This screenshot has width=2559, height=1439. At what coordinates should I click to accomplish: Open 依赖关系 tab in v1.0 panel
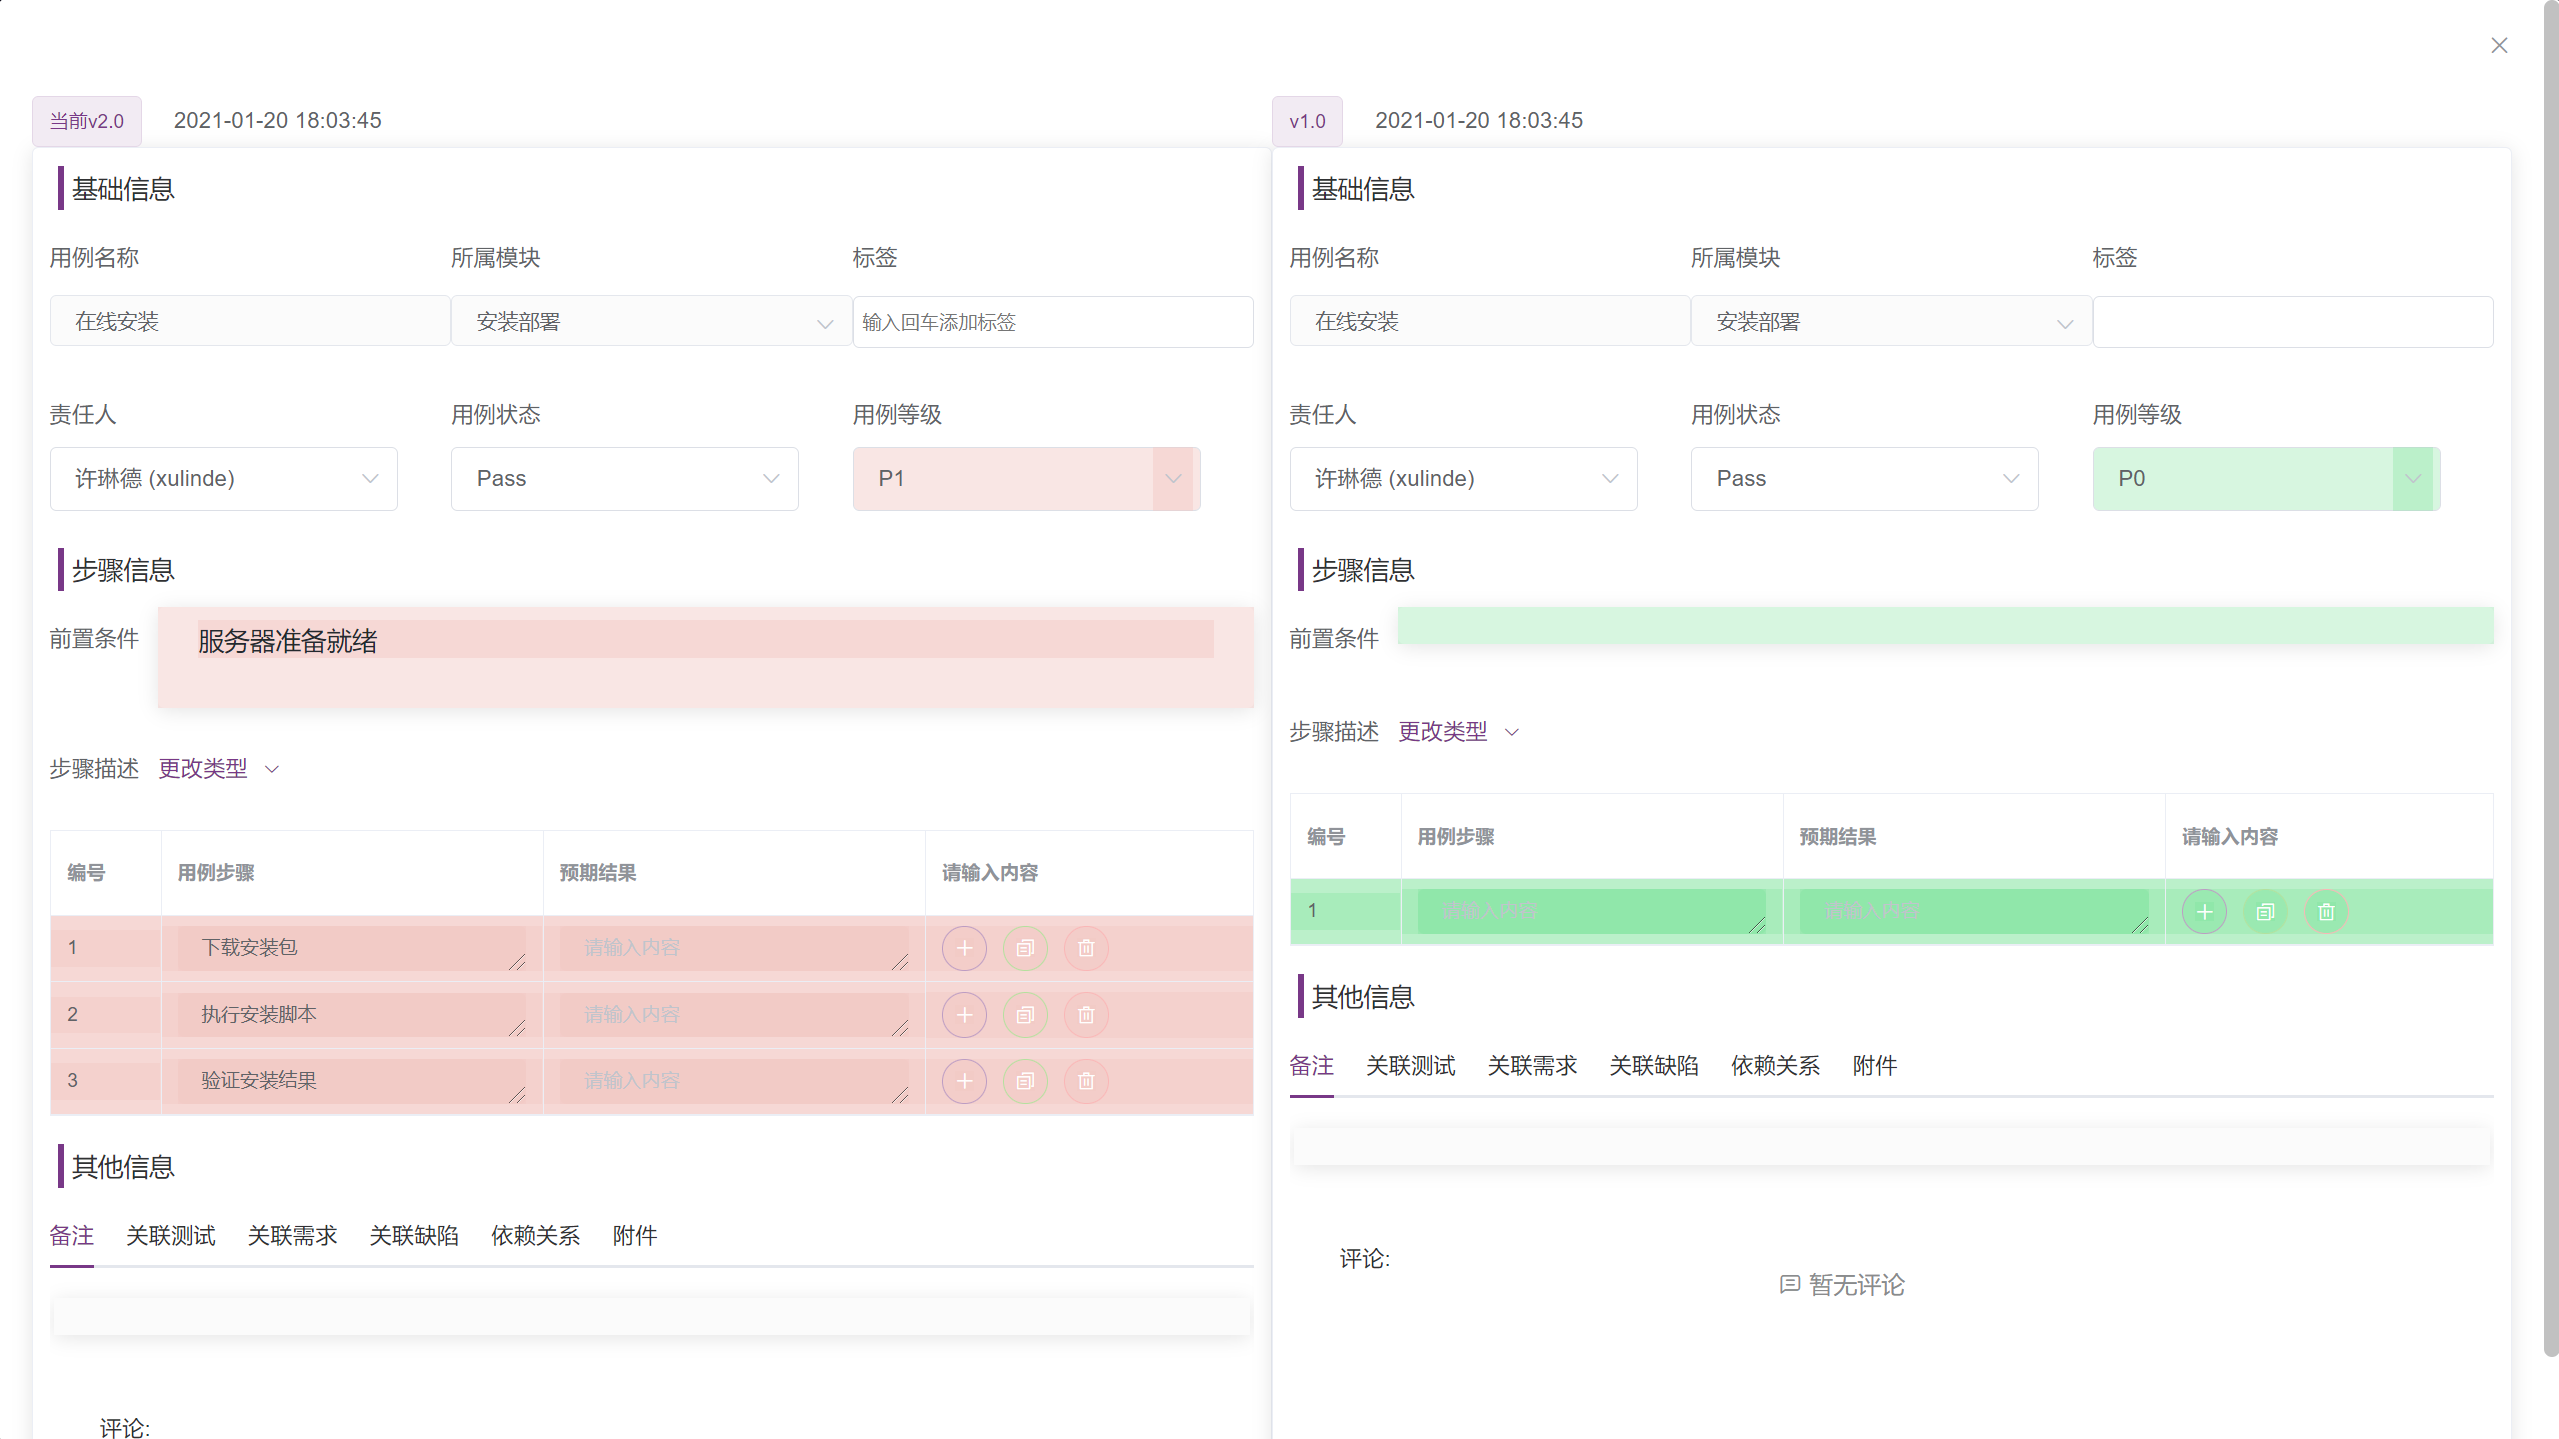(1775, 1065)
